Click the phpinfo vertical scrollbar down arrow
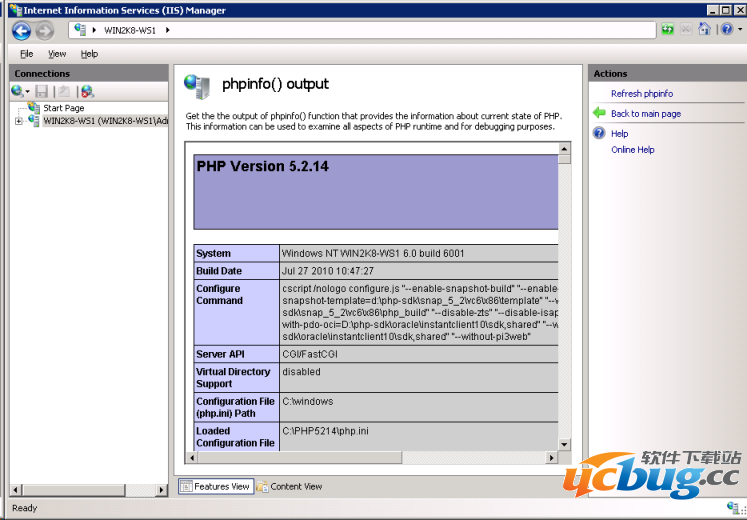The width and height of the screenshot is (747, 520). 565,445
